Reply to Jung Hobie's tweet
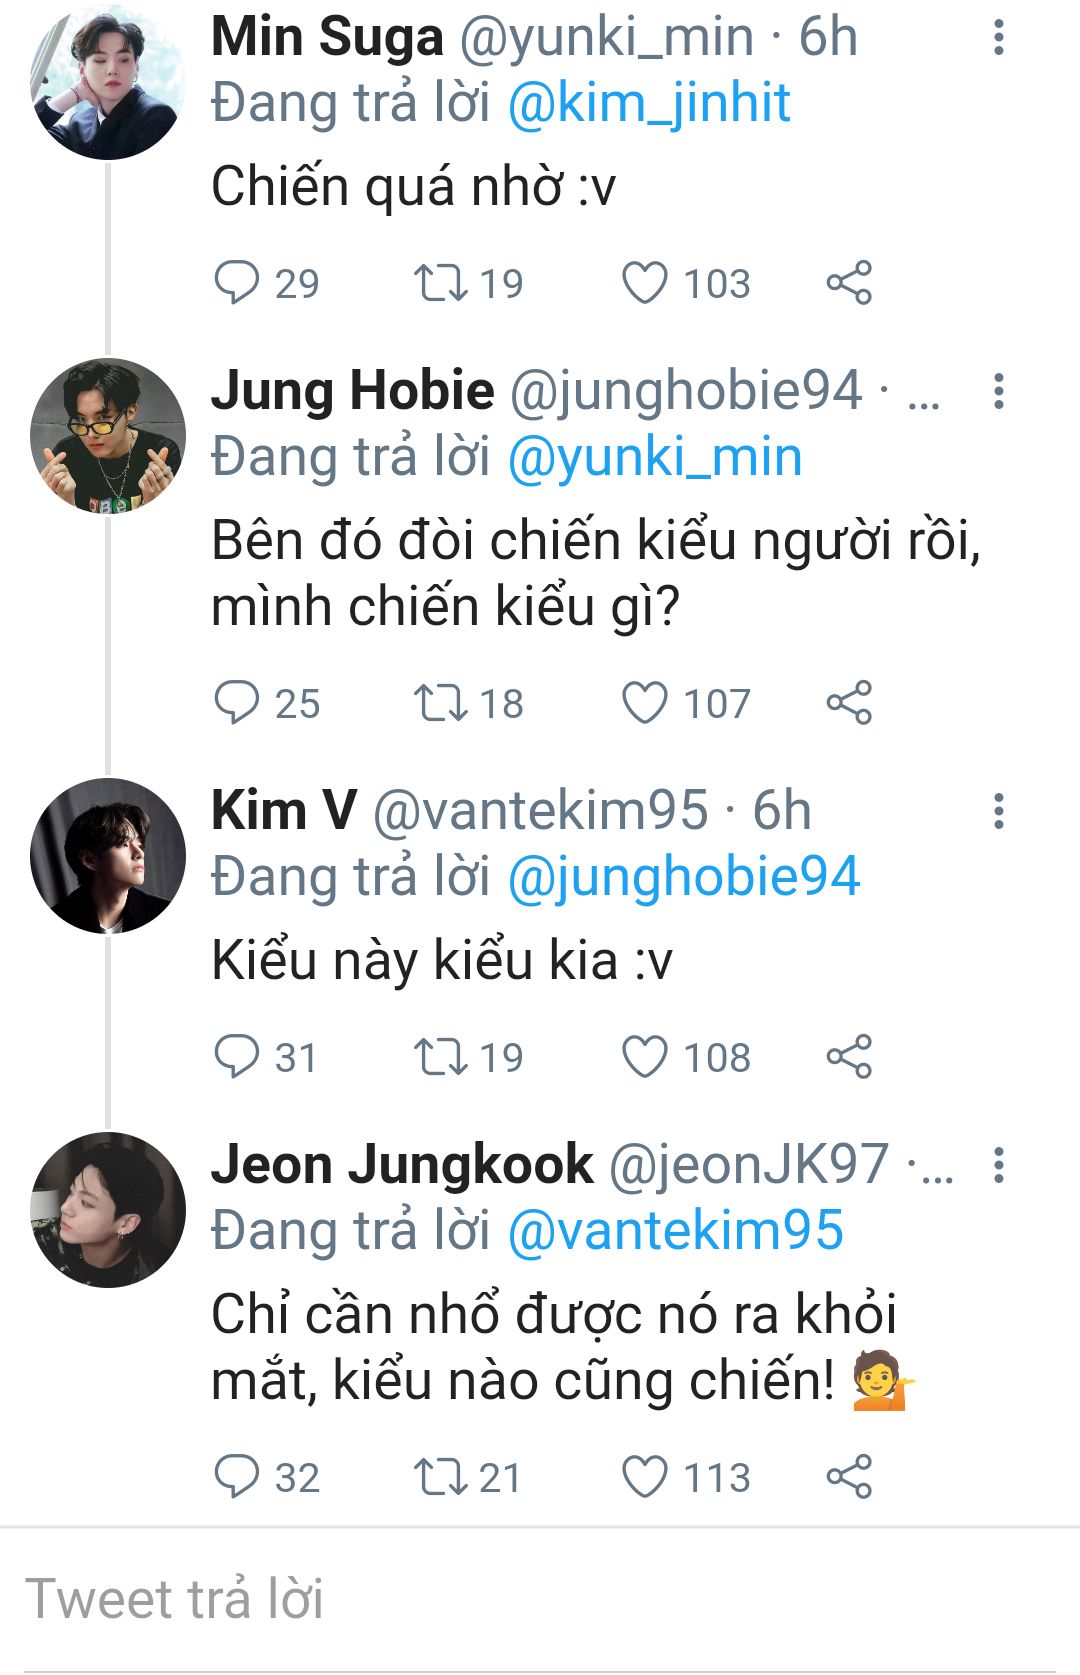Viewport: 1080px width, 1675px height. click(x=237, y=703)
